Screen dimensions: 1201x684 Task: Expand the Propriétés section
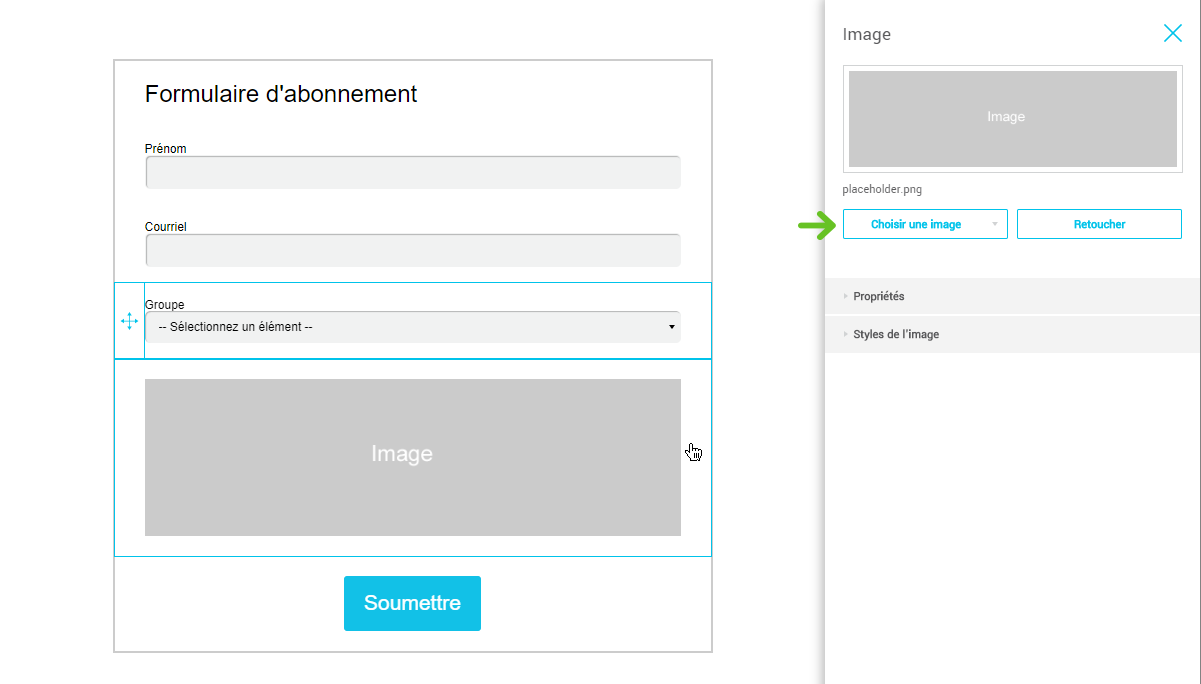[879, 297]
